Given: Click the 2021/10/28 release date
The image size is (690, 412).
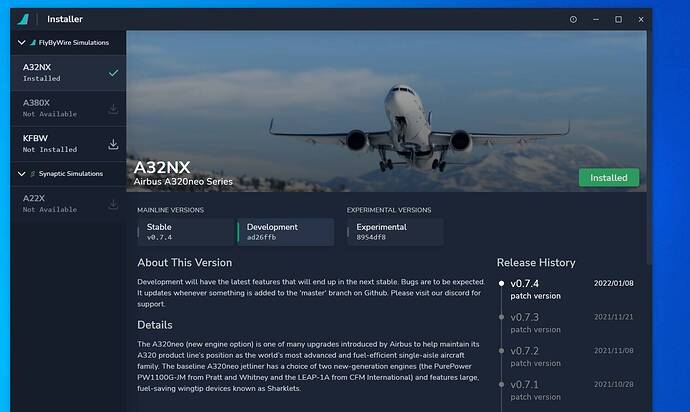Looking at the screenshot, I should [x=613, y=384].
